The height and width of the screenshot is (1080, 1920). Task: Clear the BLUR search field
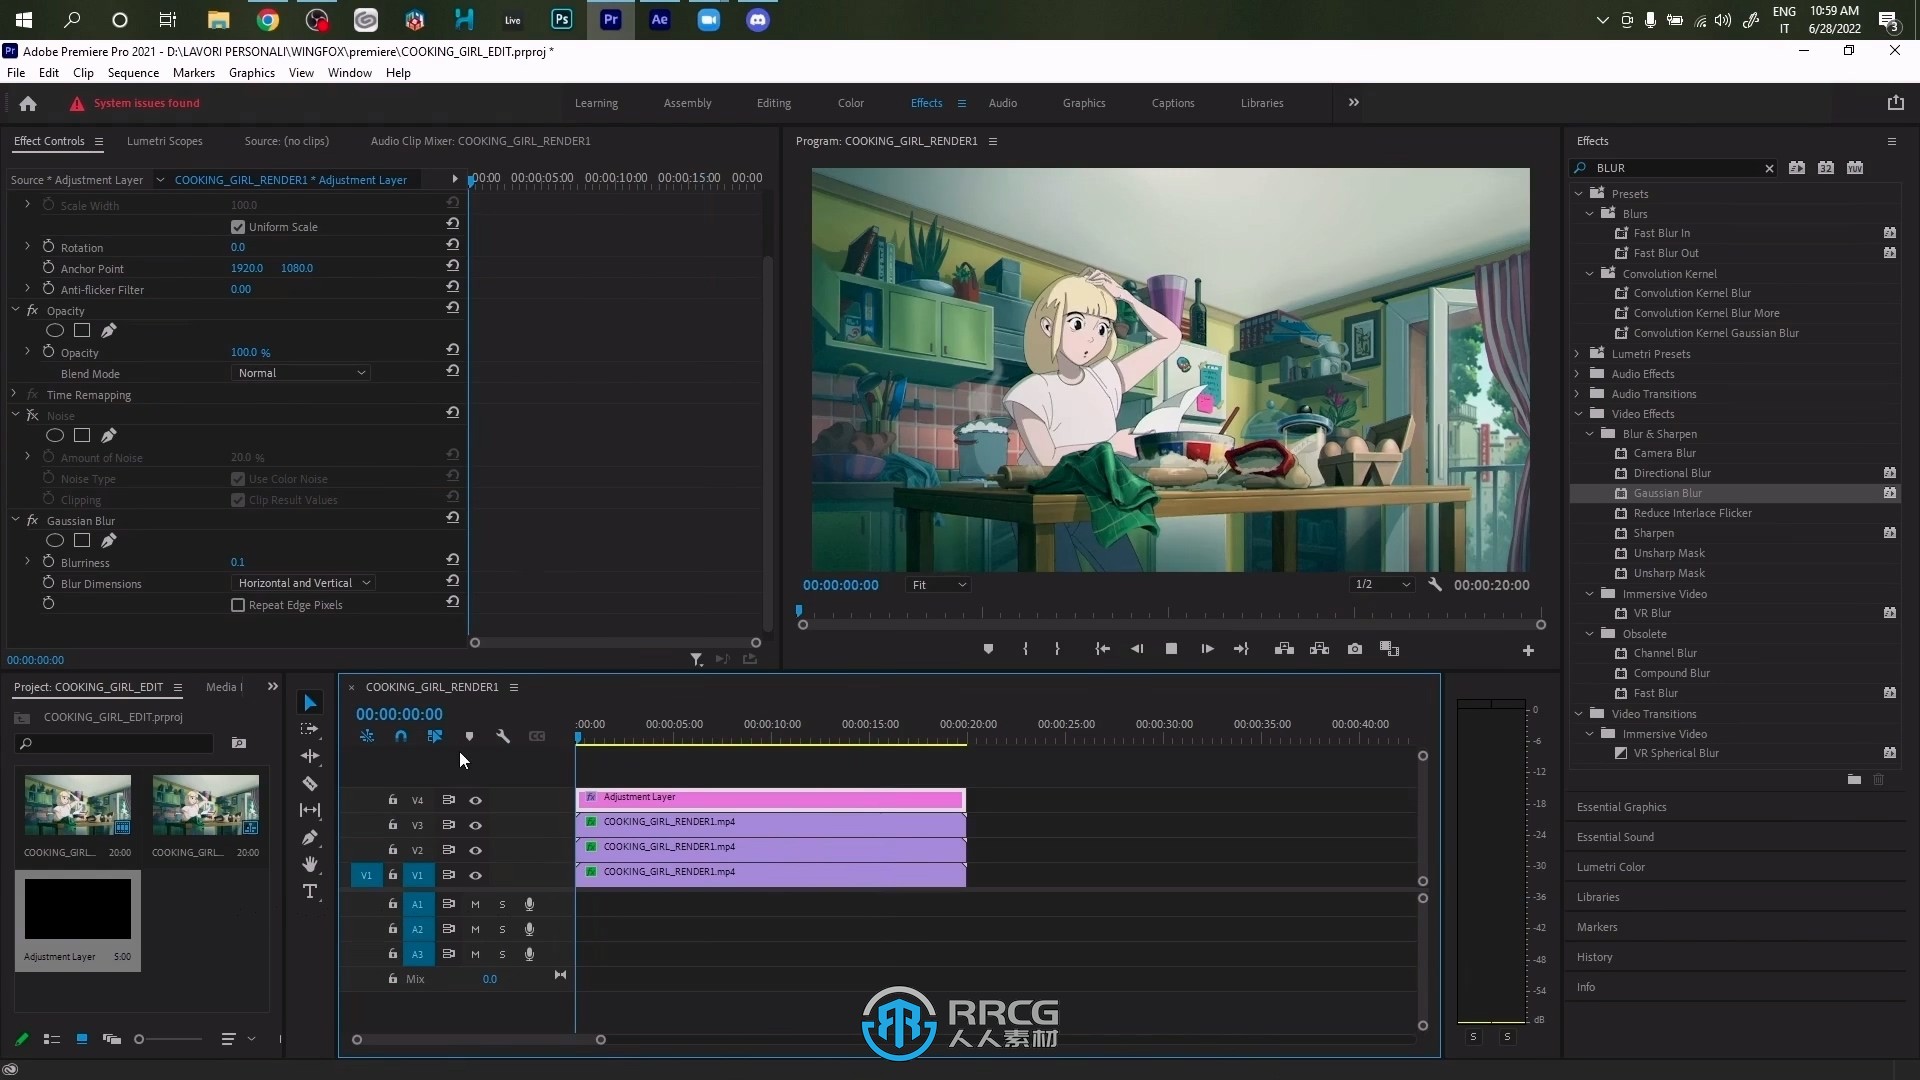[x=1769, y=168]
